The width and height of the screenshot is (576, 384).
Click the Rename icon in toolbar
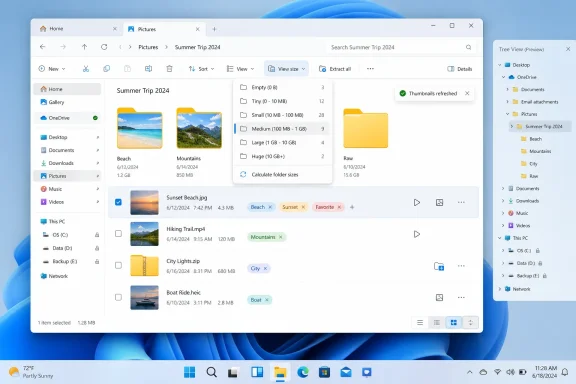(148, 69)
